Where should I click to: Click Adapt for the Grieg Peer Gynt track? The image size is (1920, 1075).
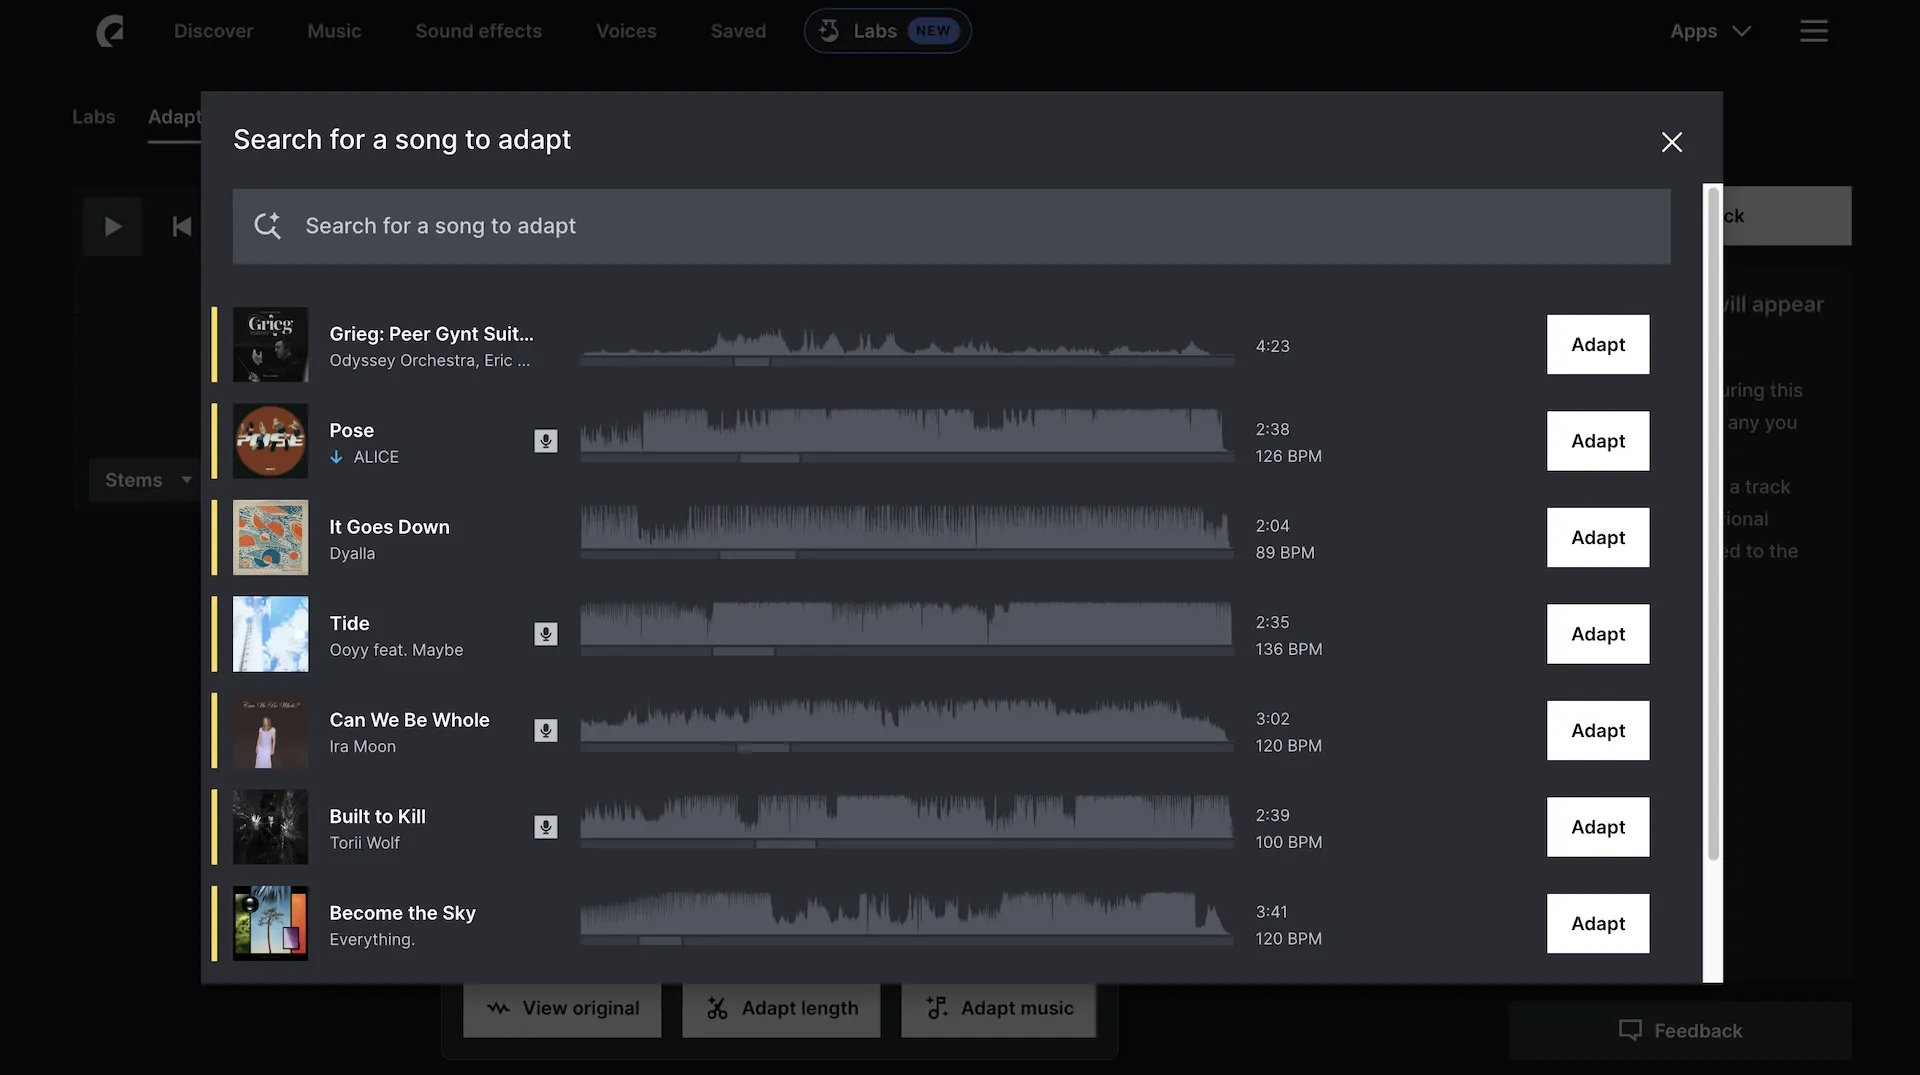click(x=1597, y=344)
